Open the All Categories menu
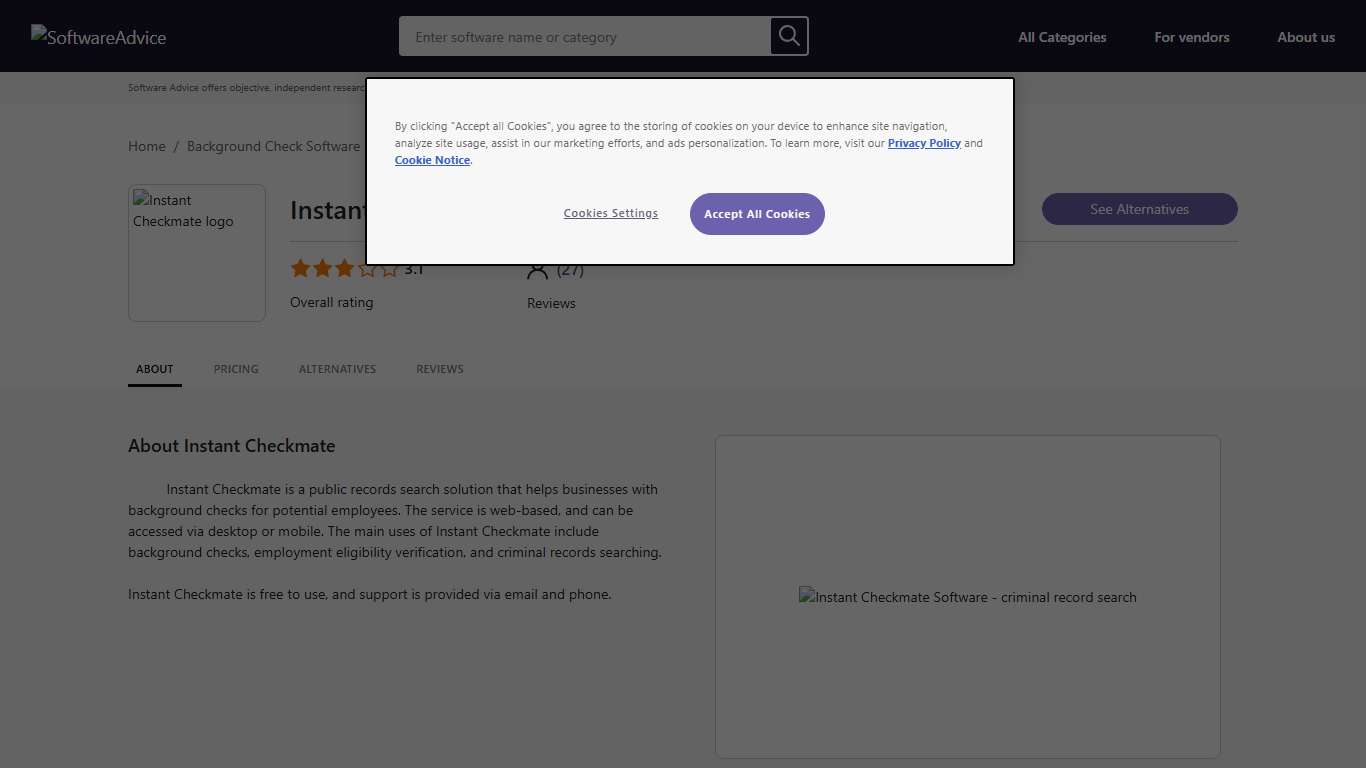This screenshot has width=1366, height=768. tap(1062, 37)
